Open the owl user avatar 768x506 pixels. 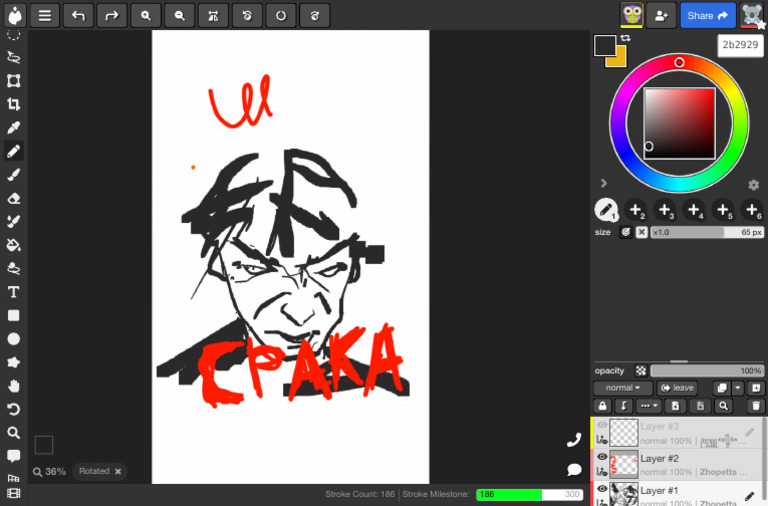coord(632,15)
